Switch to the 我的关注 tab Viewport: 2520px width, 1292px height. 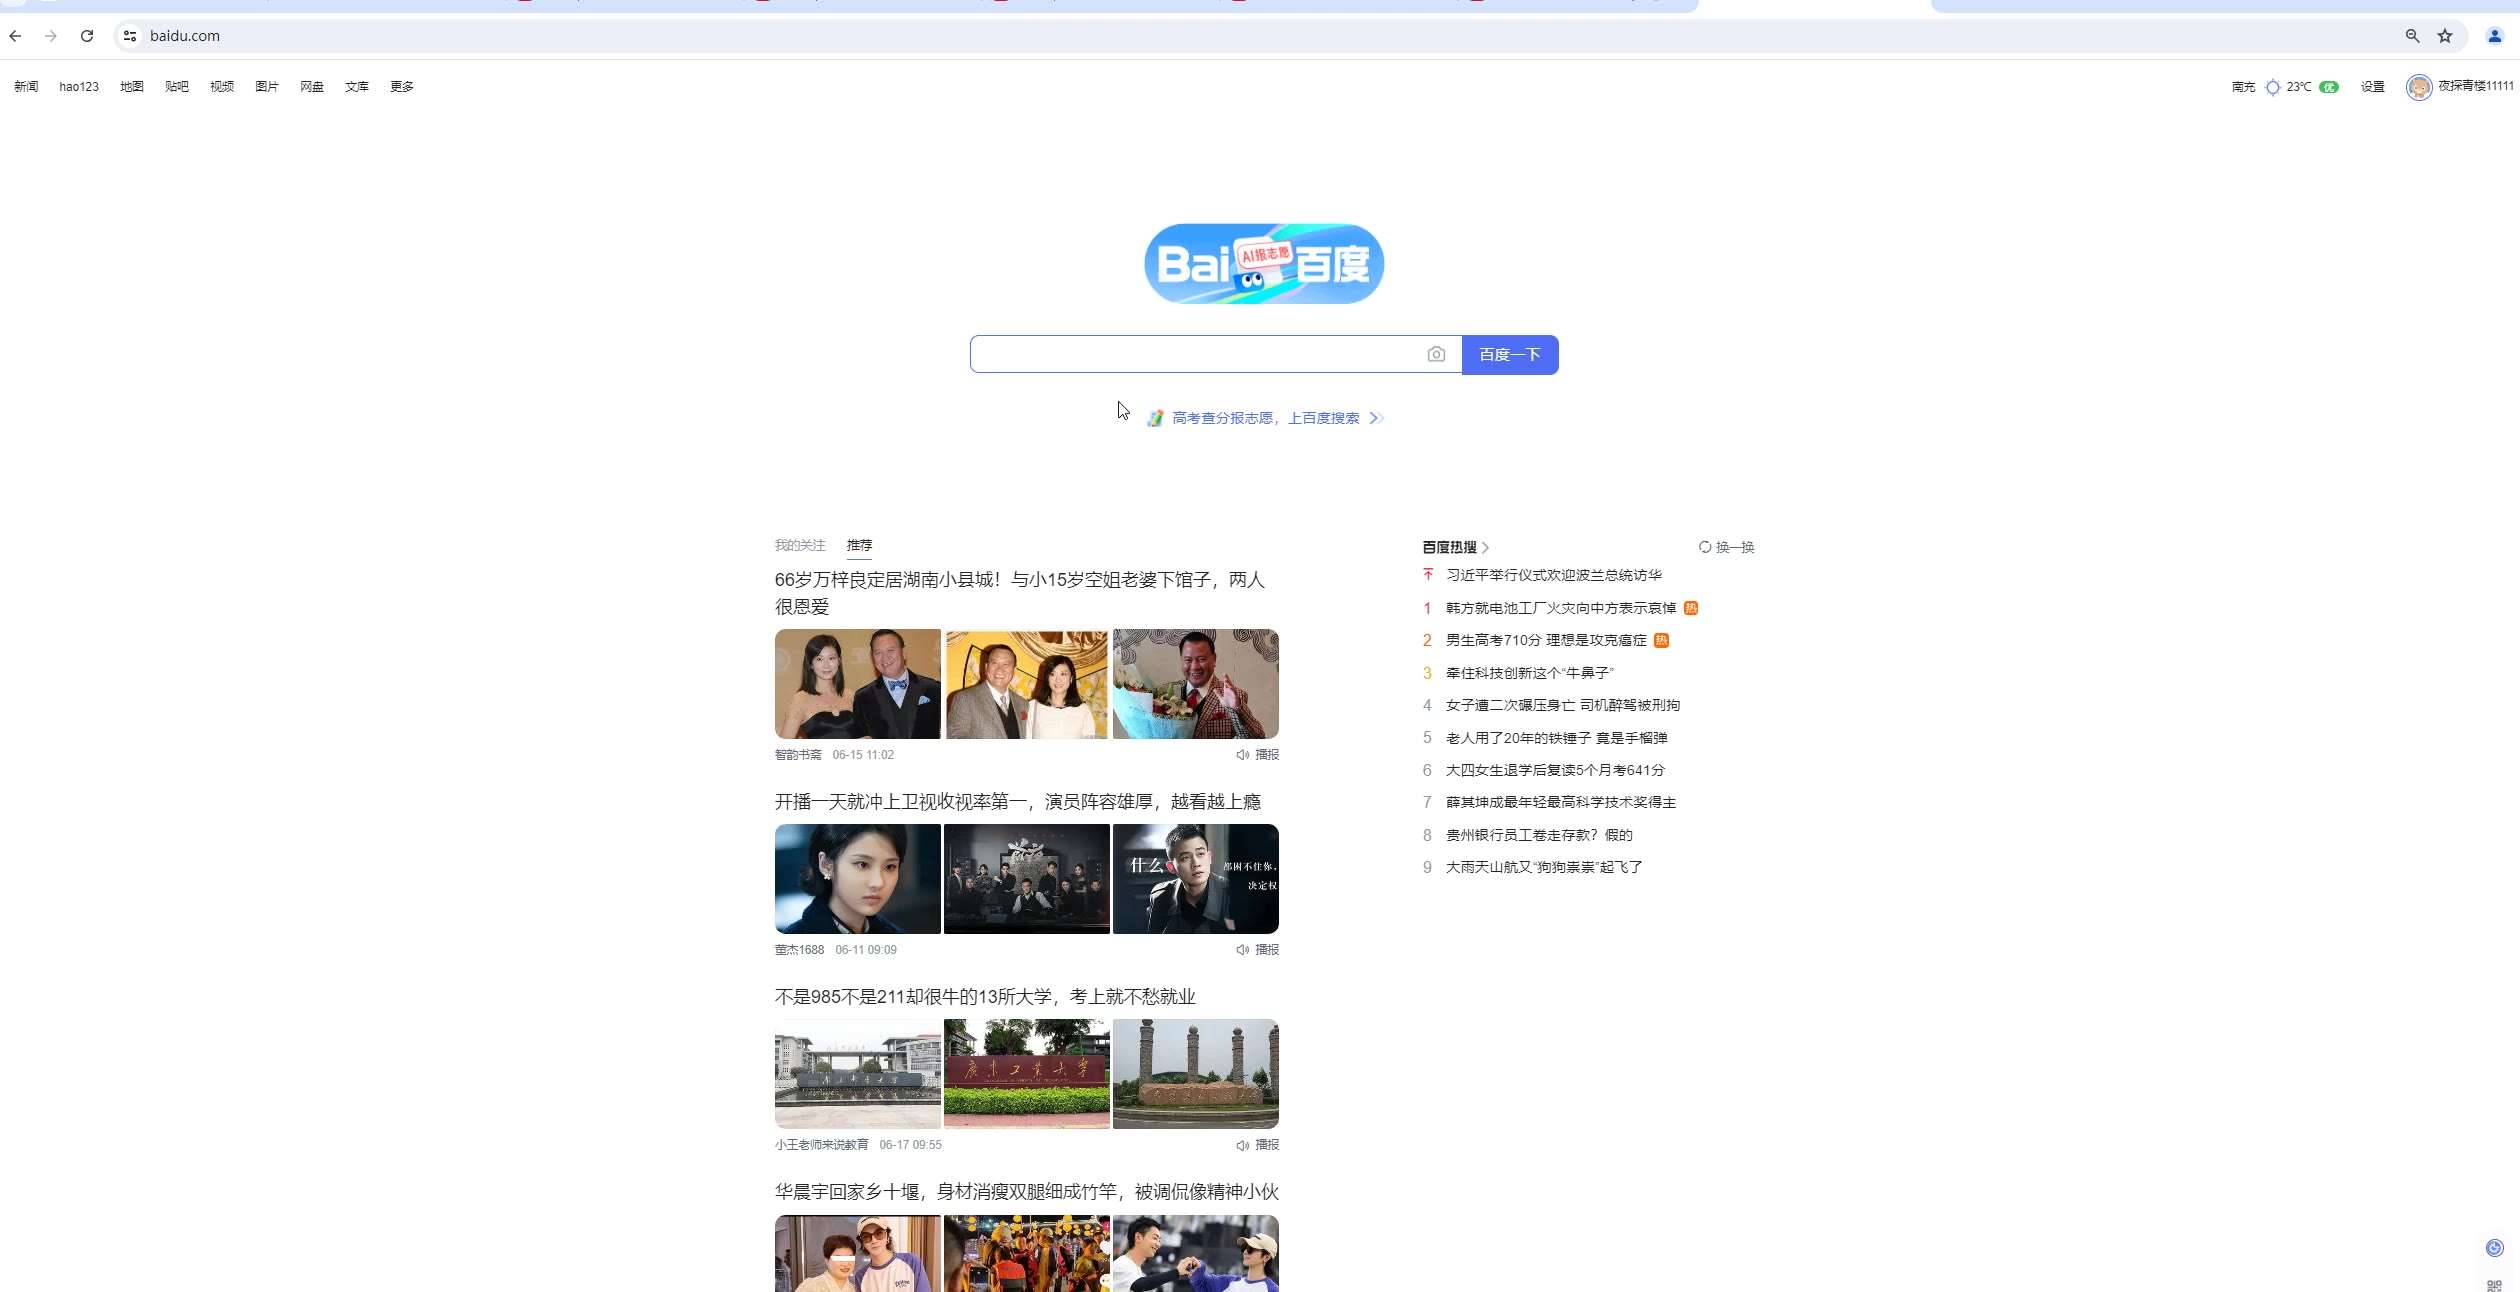(x=800, y=545)
